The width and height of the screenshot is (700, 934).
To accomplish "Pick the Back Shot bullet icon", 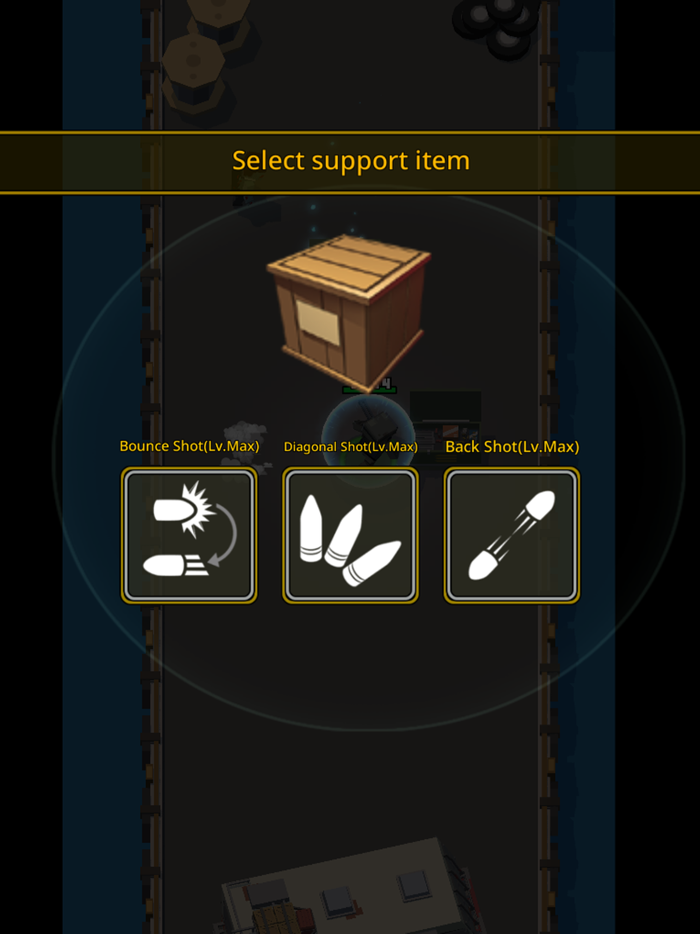I will tap(512, 535).
